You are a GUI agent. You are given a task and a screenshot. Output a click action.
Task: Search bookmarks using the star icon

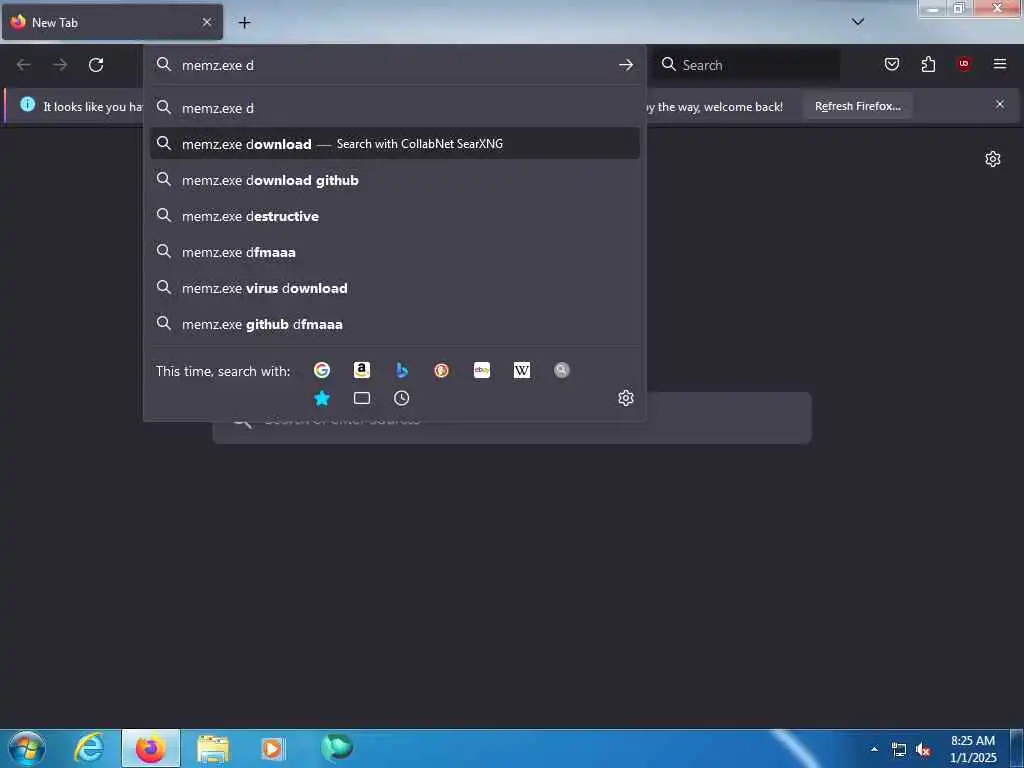click(x=322, y=398)
